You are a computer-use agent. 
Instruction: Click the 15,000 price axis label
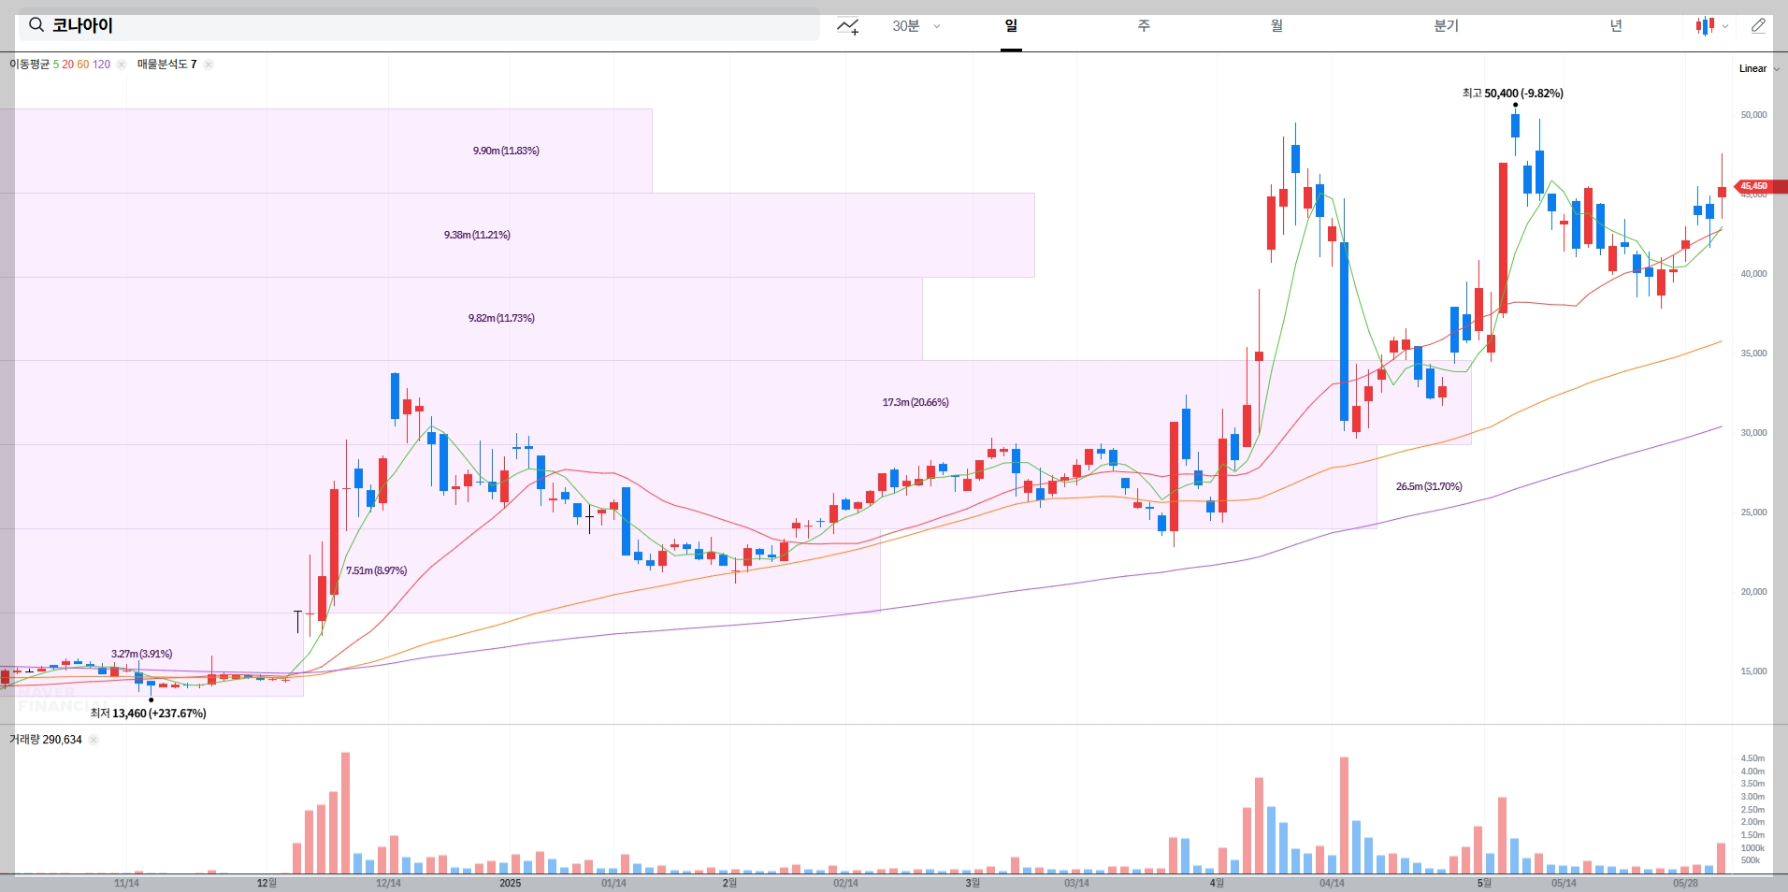(1754, 671)
